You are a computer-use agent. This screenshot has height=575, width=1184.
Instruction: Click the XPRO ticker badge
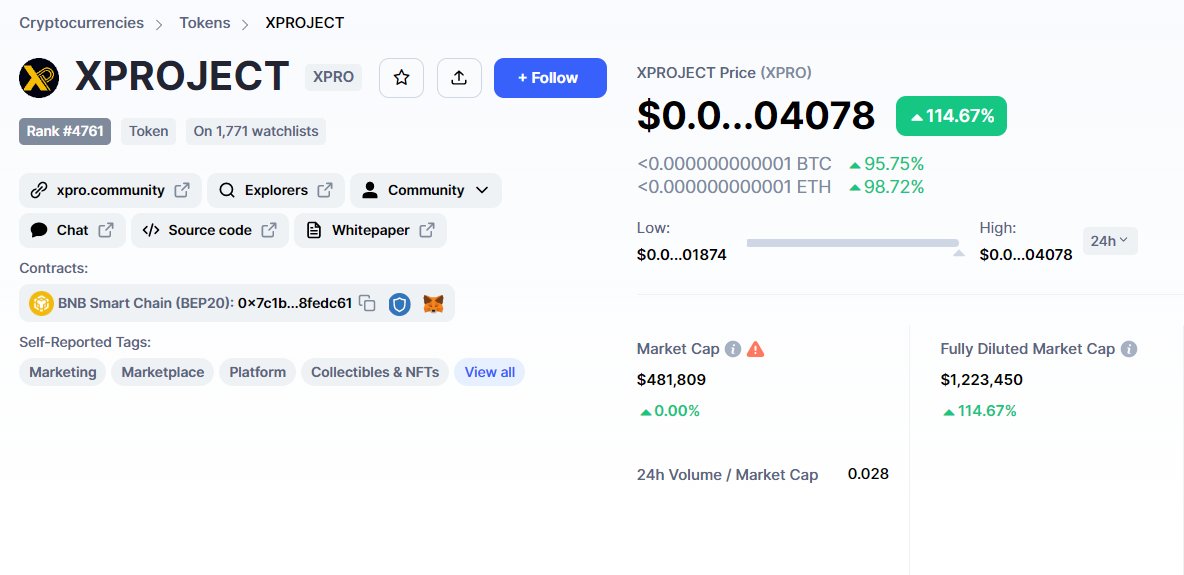pos(333,78)
